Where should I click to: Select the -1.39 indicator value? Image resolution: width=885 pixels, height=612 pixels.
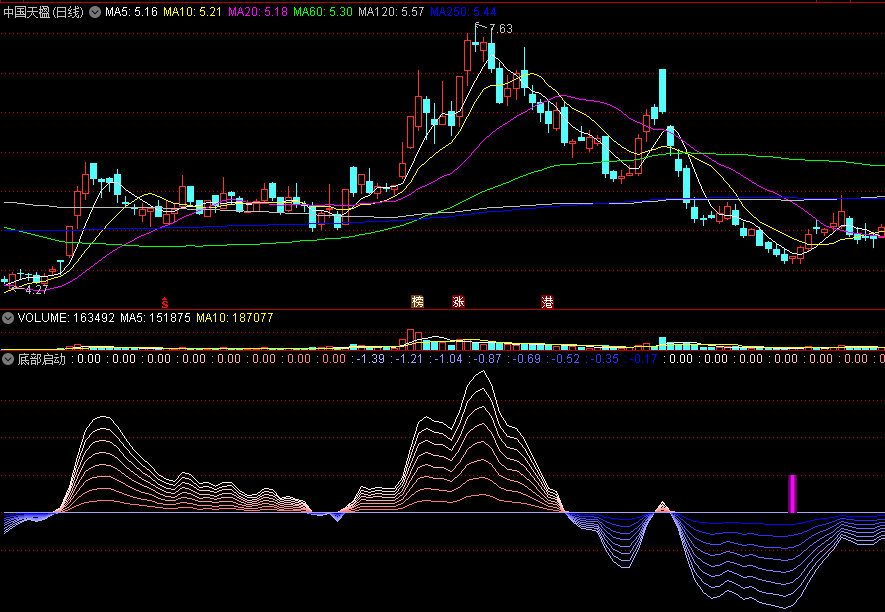pyautogui.click(x=370, y=359)
